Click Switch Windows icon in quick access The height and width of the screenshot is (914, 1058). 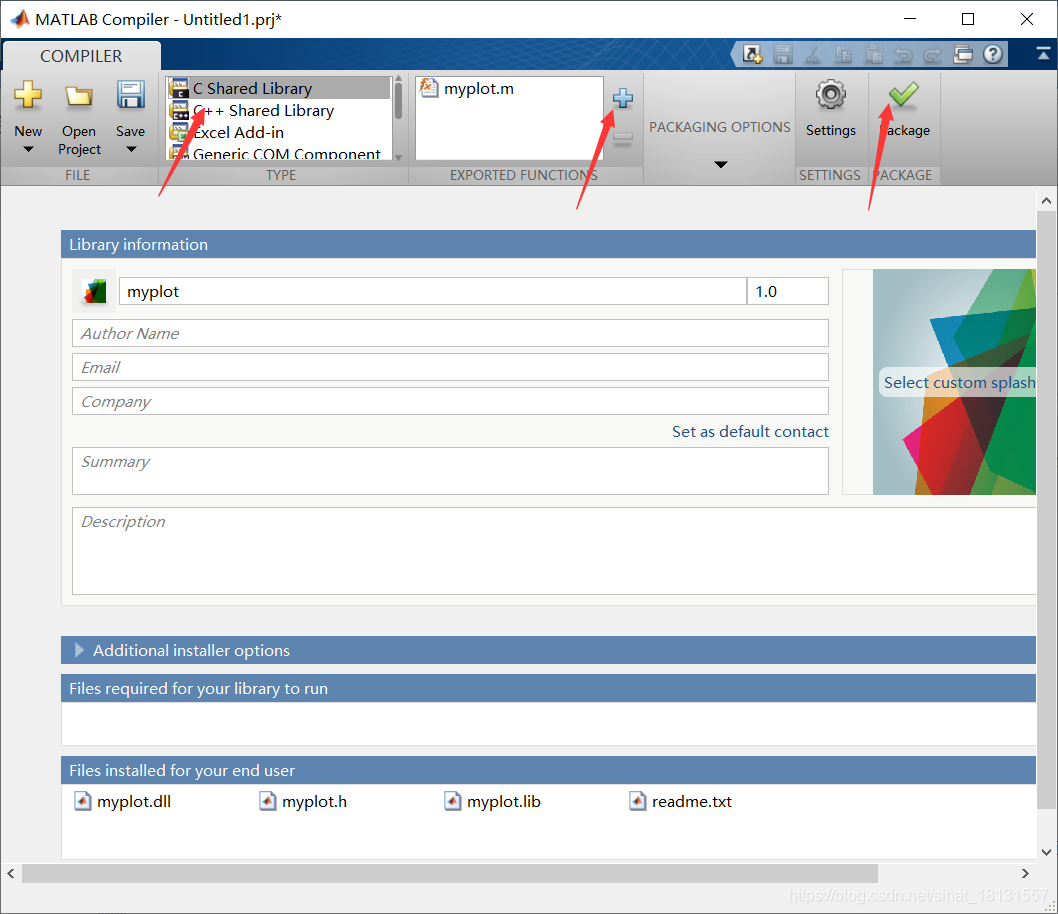[963, 54]
